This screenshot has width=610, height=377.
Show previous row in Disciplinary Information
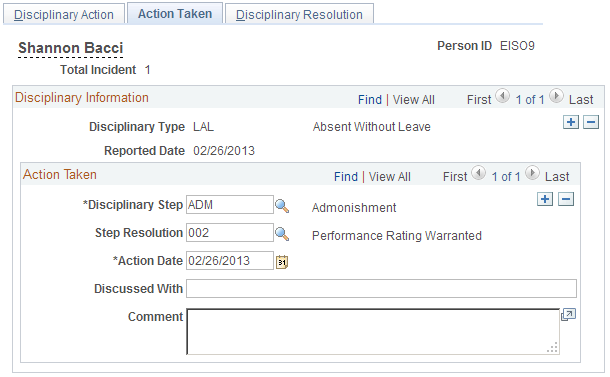pos(503,96)
